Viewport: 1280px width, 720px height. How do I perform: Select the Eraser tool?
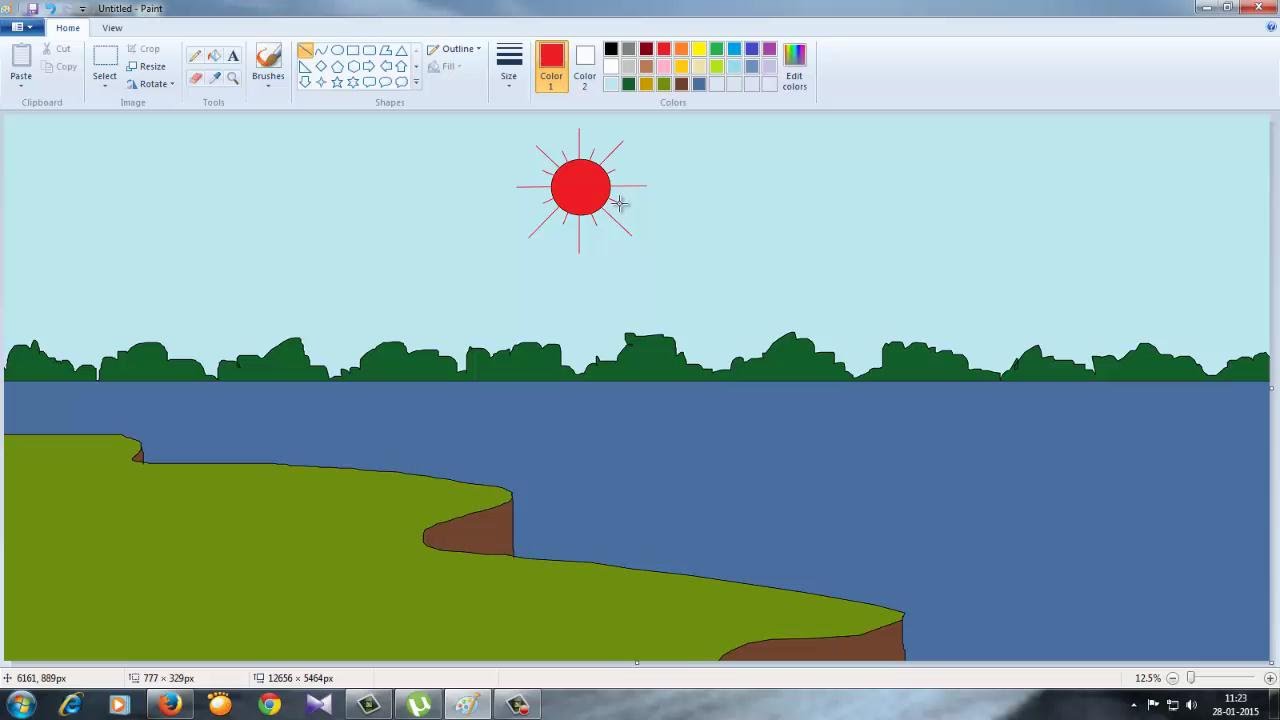(x=196, y=78)
